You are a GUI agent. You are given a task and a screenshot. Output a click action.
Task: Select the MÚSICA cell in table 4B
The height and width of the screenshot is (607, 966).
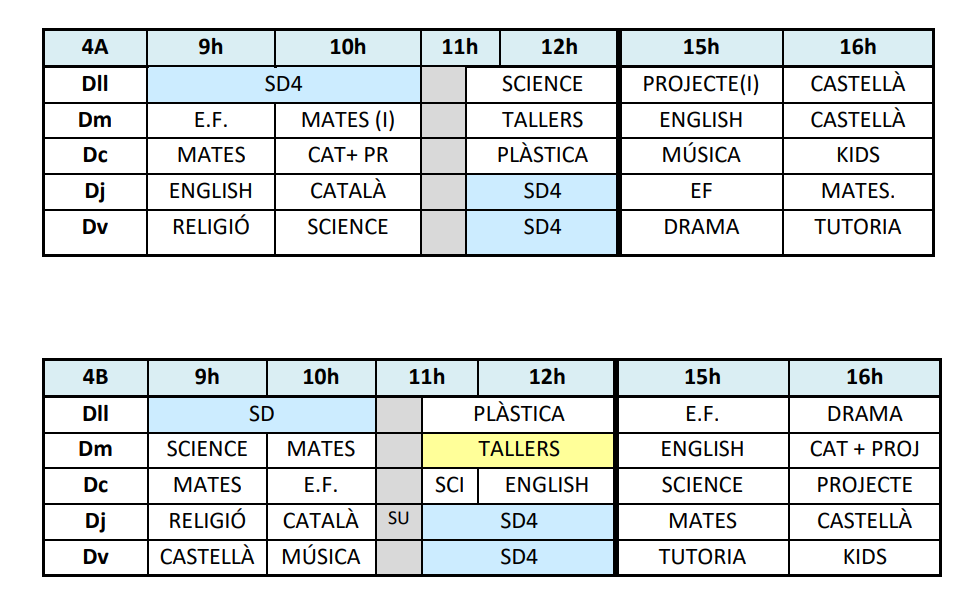coord(321,556)
